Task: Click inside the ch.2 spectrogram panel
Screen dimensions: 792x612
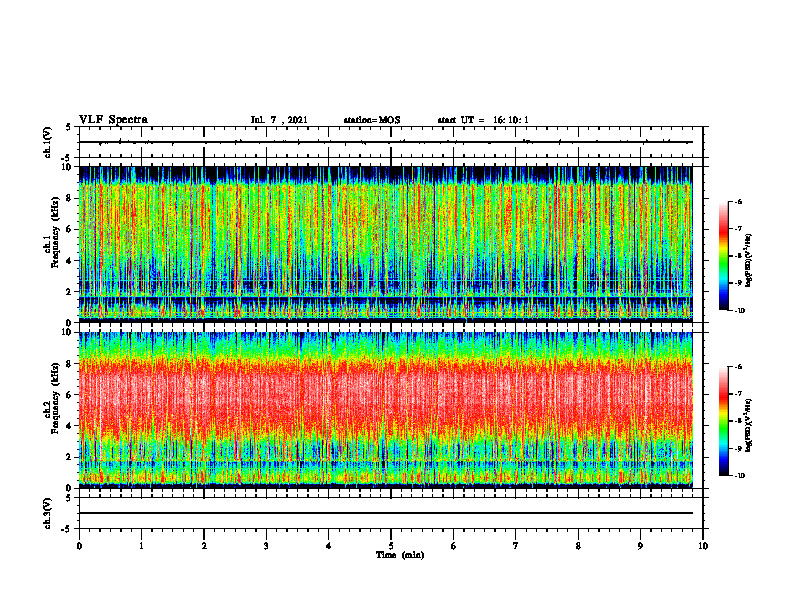Action: pos(386,410)
